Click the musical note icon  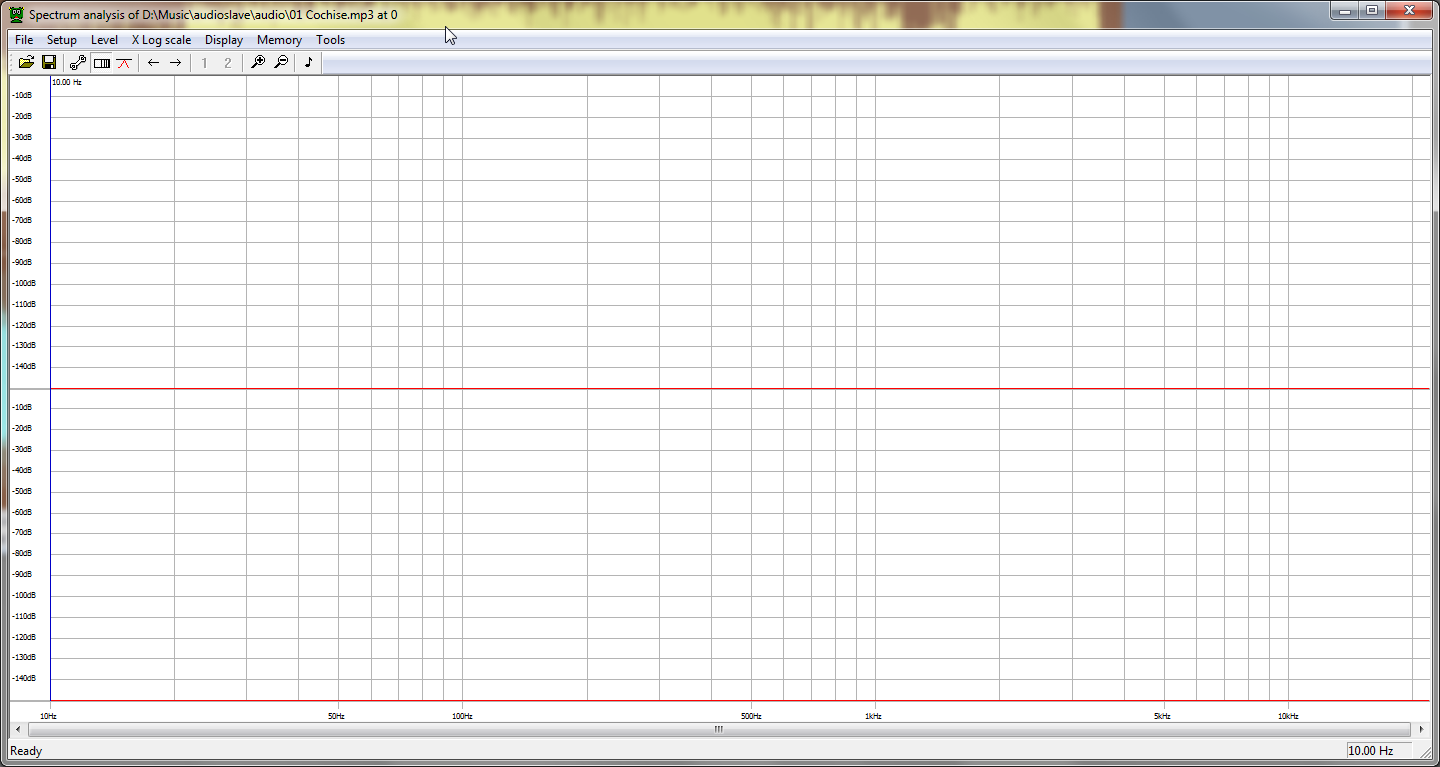pos(309,62)
